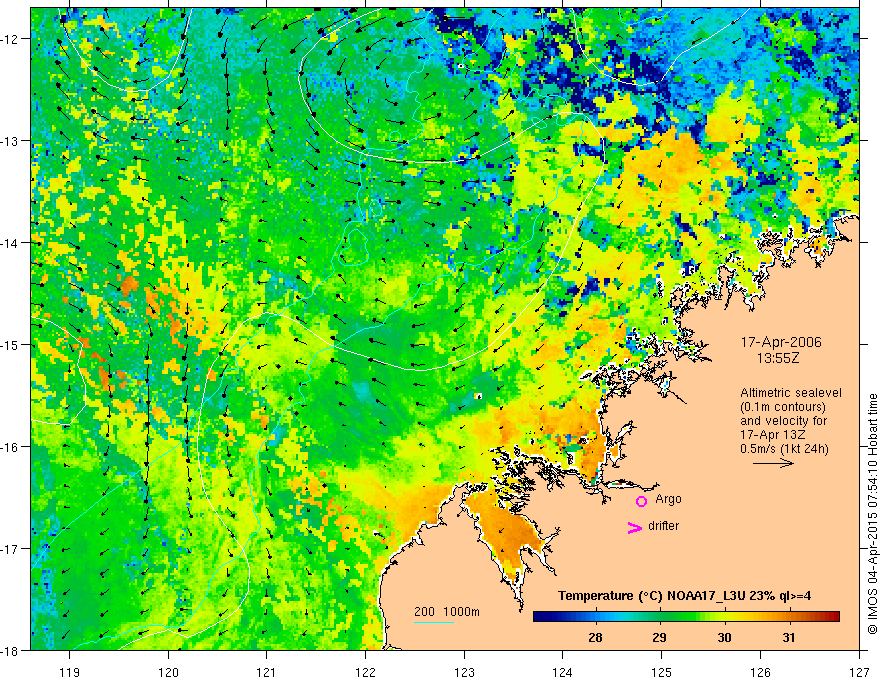880x680 pixels.
Task: Click the 'and velocity for' text line
Action: click(783, 421)
